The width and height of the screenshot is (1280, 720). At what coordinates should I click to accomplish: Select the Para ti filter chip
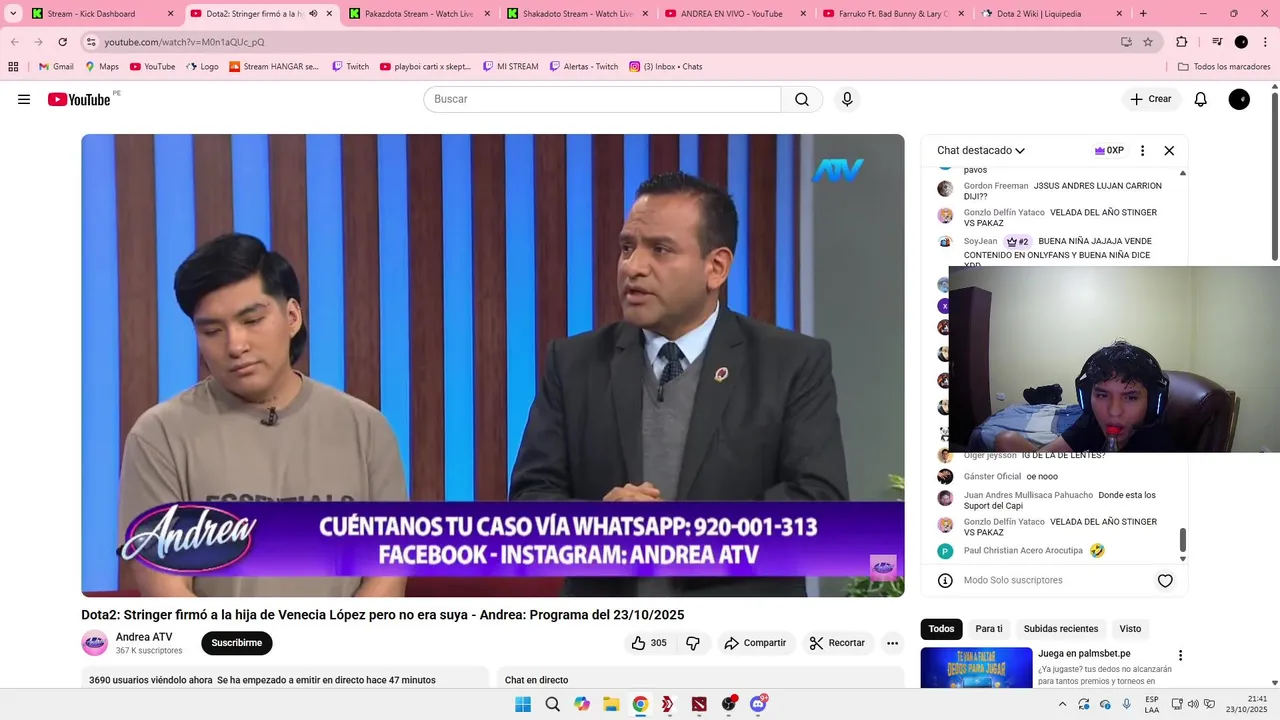coord(989,629)
